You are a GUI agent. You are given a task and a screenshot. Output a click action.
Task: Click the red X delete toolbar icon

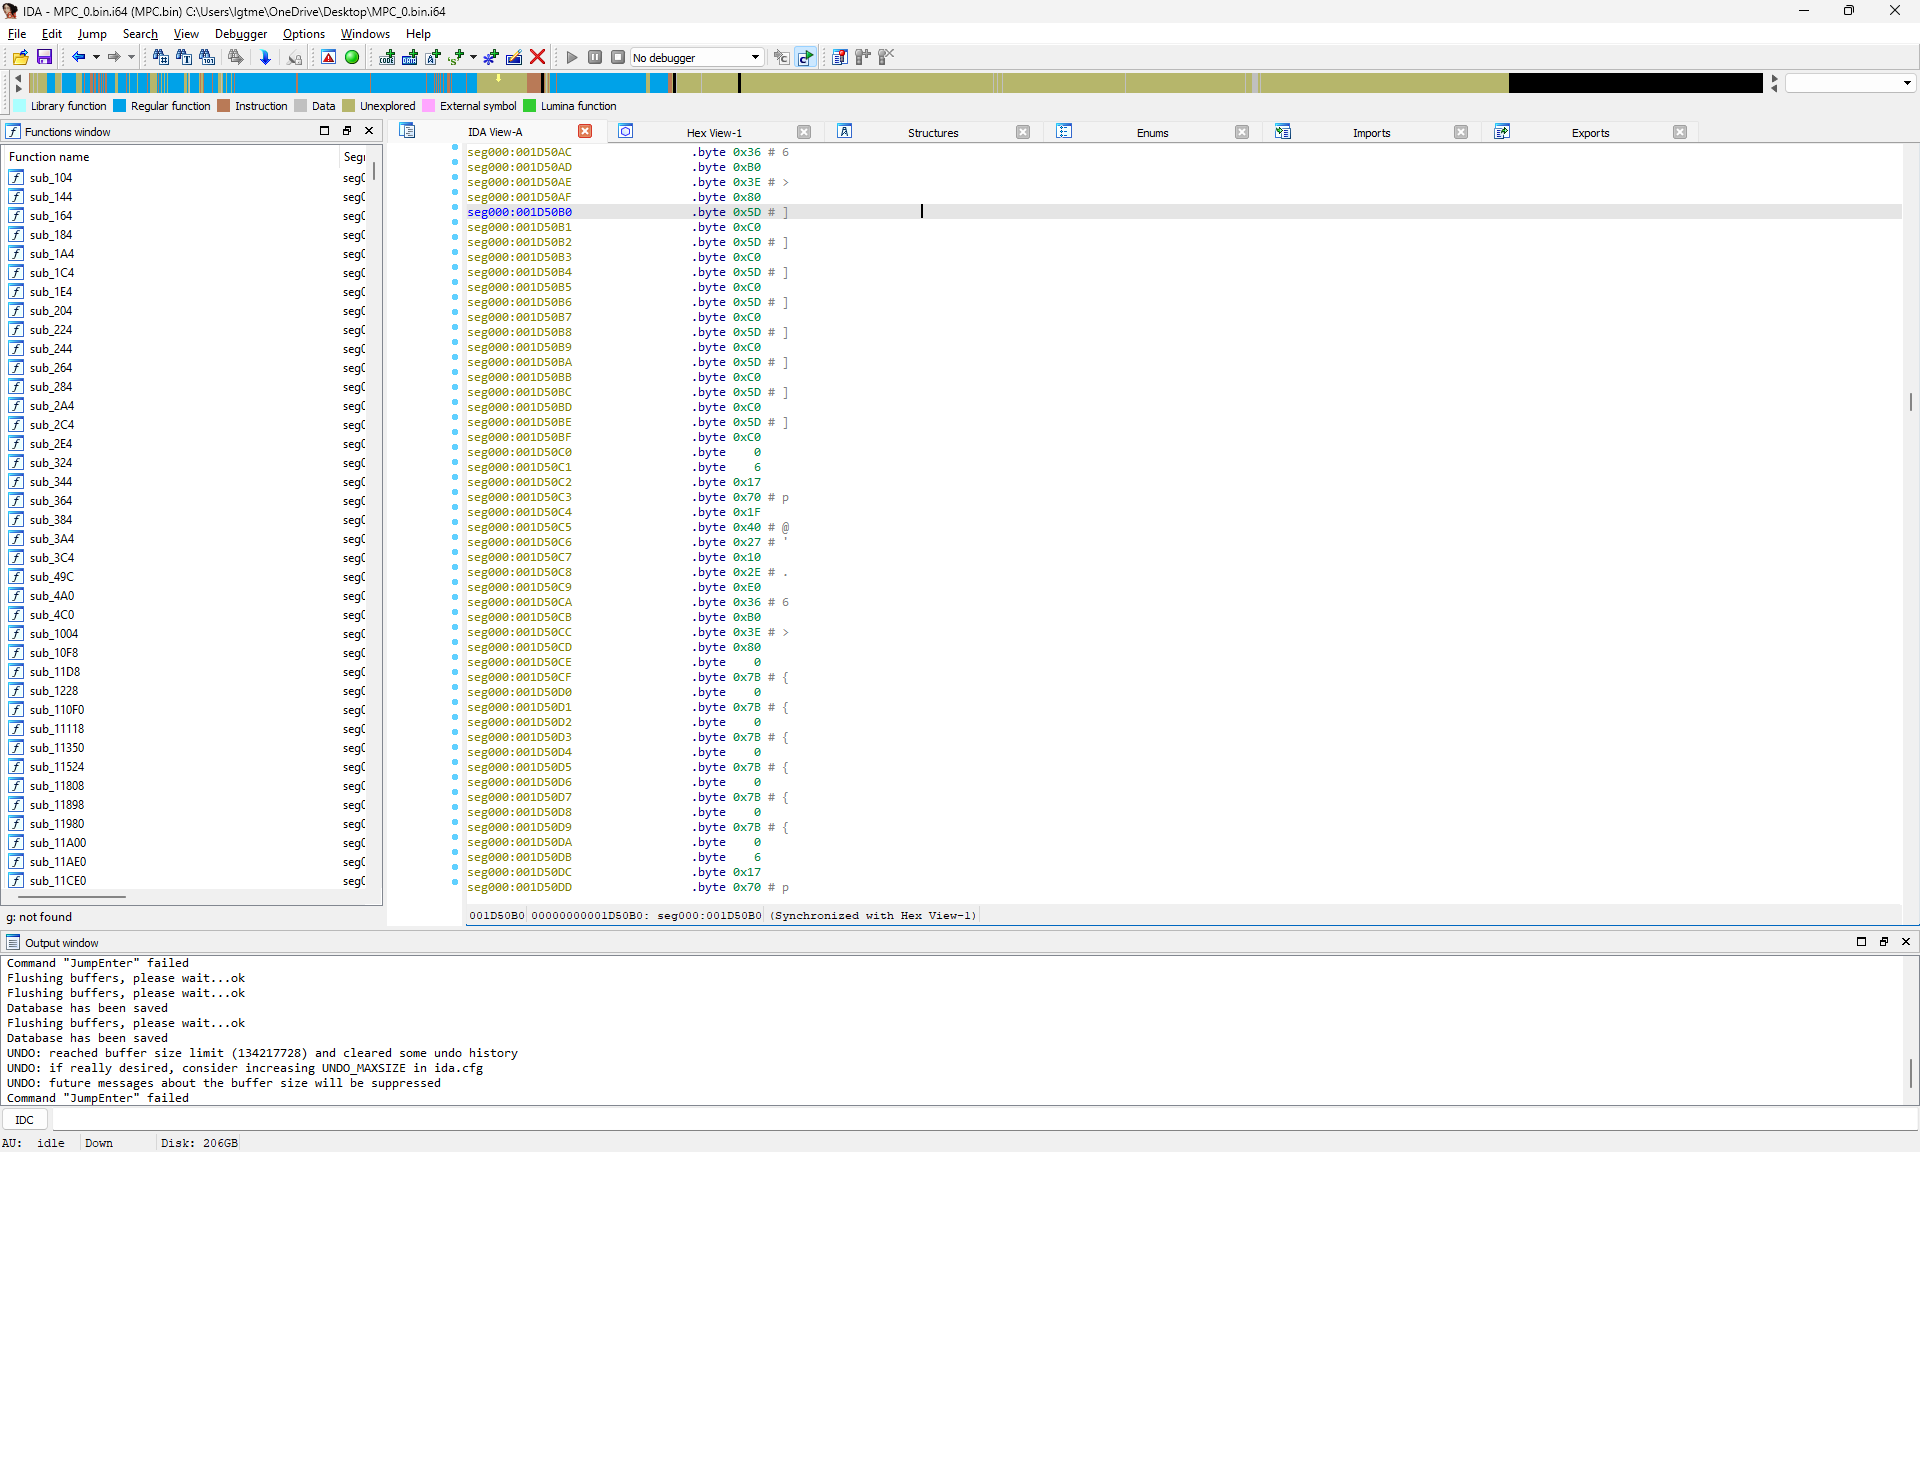tap(537, 57)
